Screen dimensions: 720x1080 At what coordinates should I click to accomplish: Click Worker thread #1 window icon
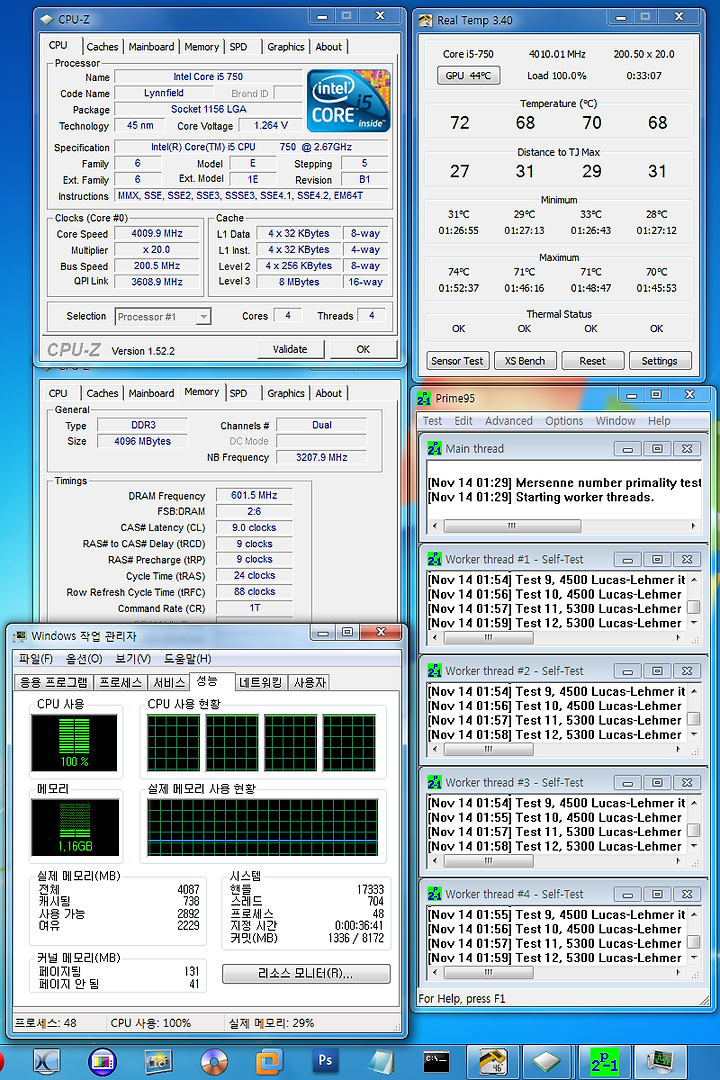(434, 559)
